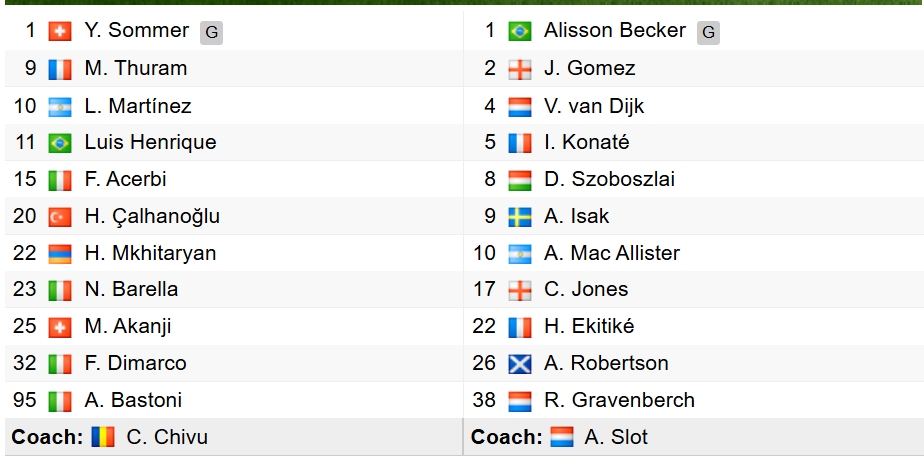Click shirt number 95 beside A. Bastoni
This screenshot has height=465, width=924.
pyautogui.click(x=25, y=400)
